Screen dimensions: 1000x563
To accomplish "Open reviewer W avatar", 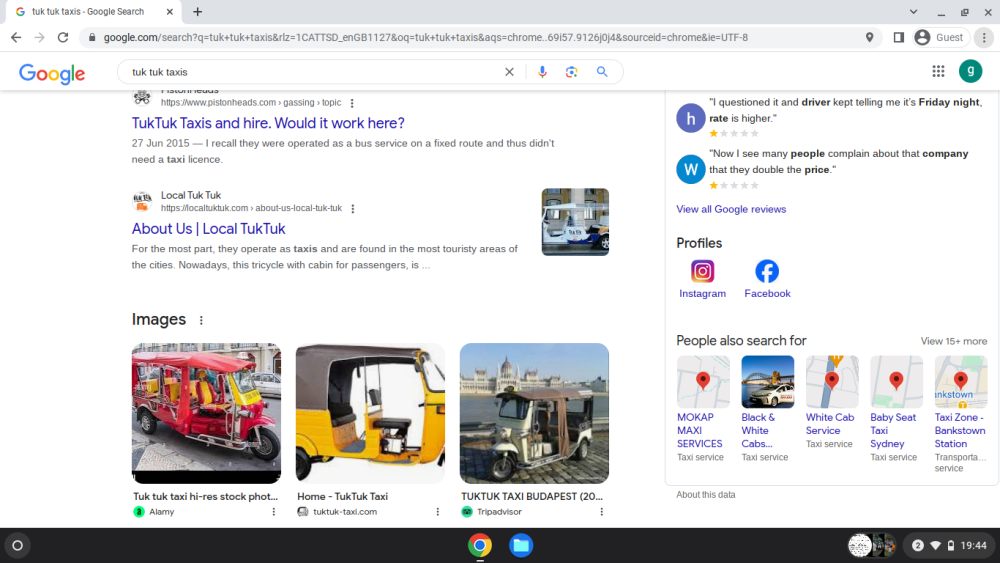I will 691,170.
